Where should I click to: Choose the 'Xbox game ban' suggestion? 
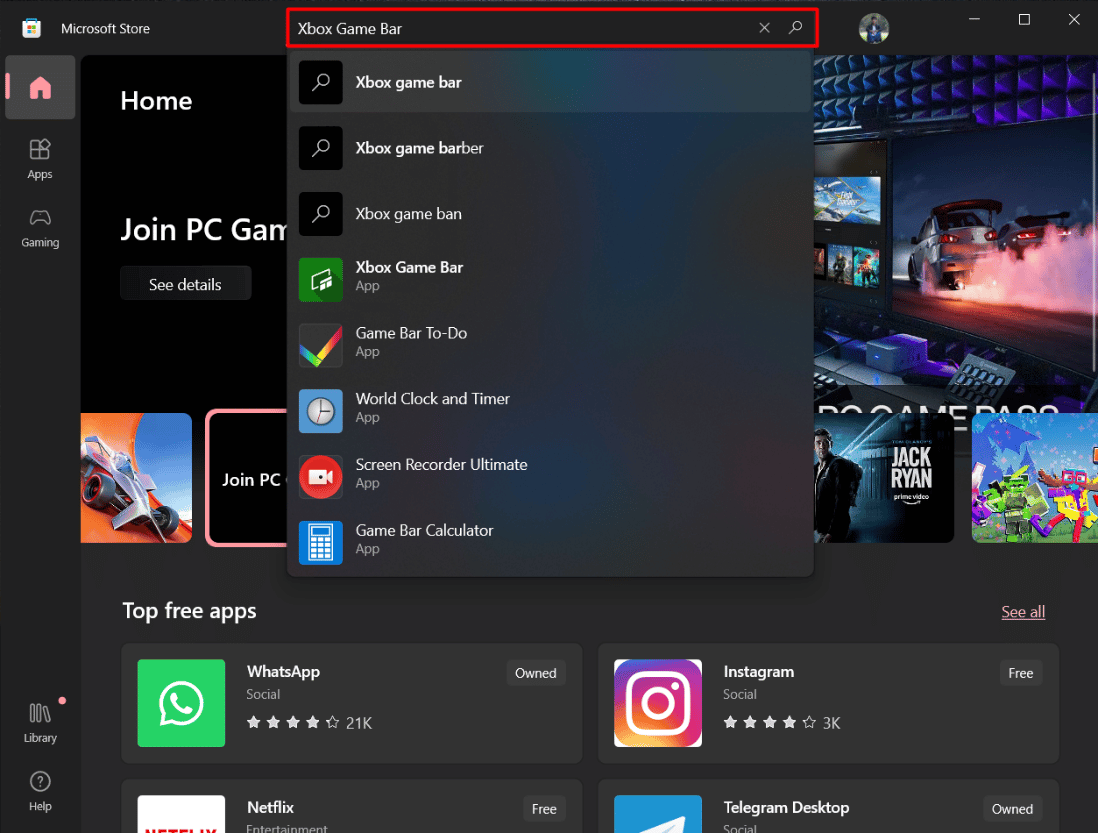point(550,214)
